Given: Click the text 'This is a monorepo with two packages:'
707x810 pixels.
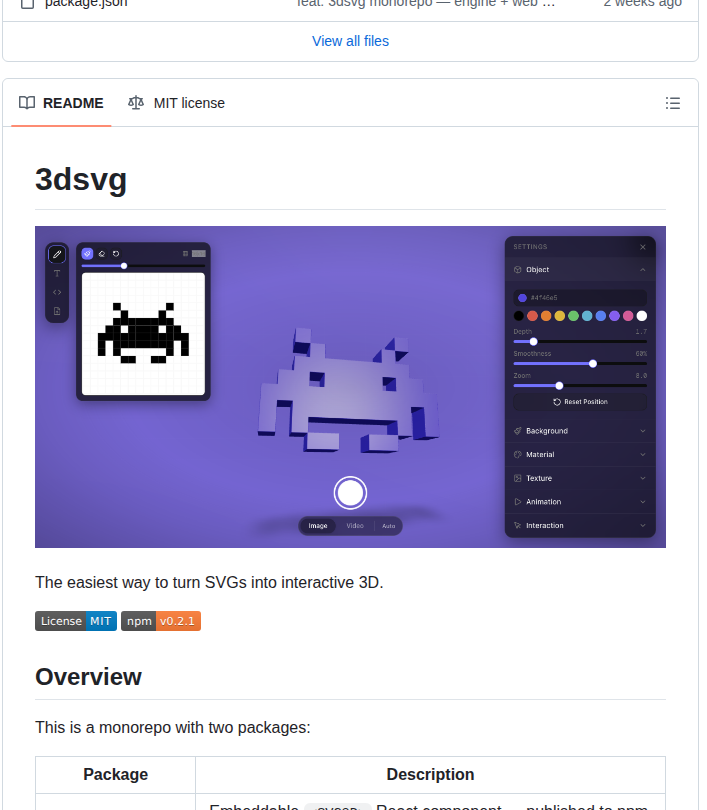Looking at the screenshot, I should (172, 727).
